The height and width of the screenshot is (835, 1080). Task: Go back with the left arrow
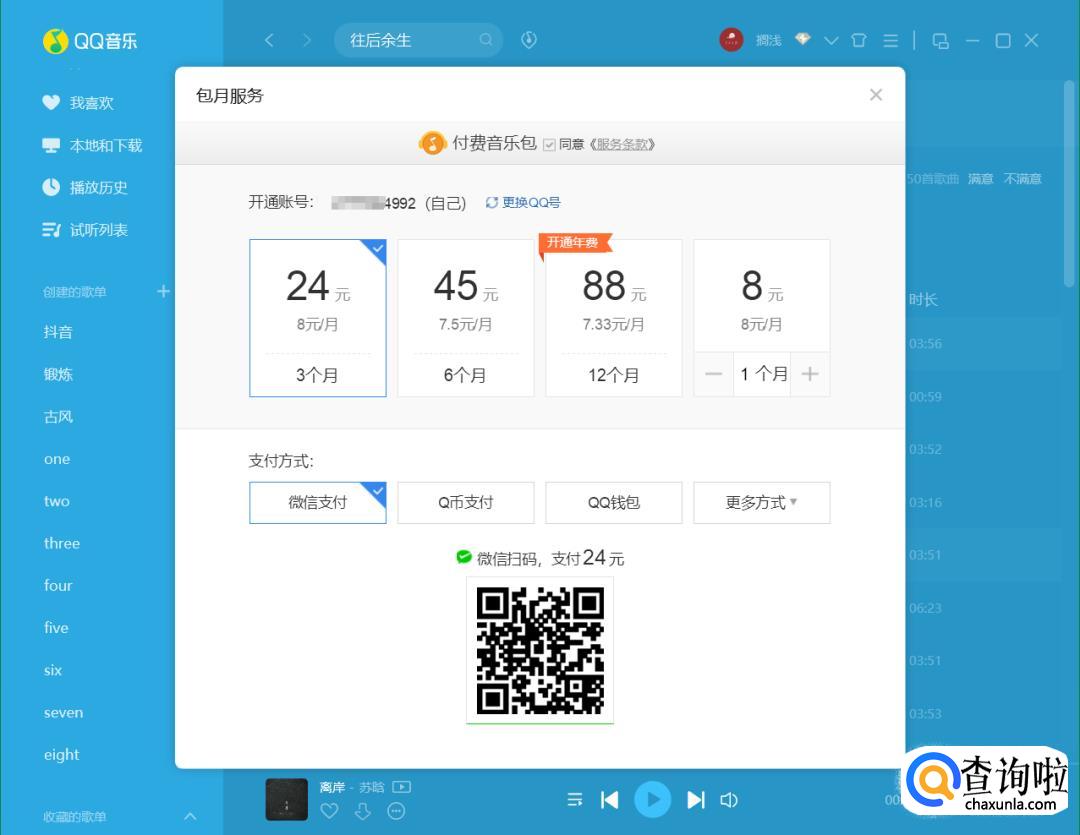pos(269,41)
